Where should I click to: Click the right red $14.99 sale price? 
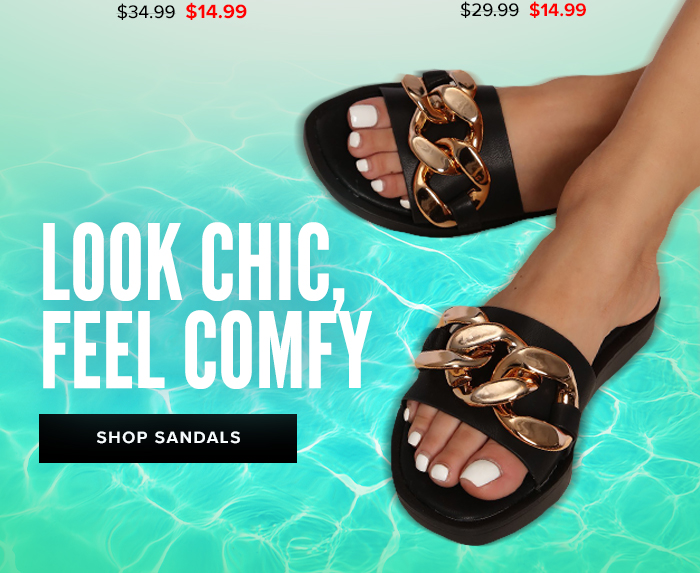point(558,10)
